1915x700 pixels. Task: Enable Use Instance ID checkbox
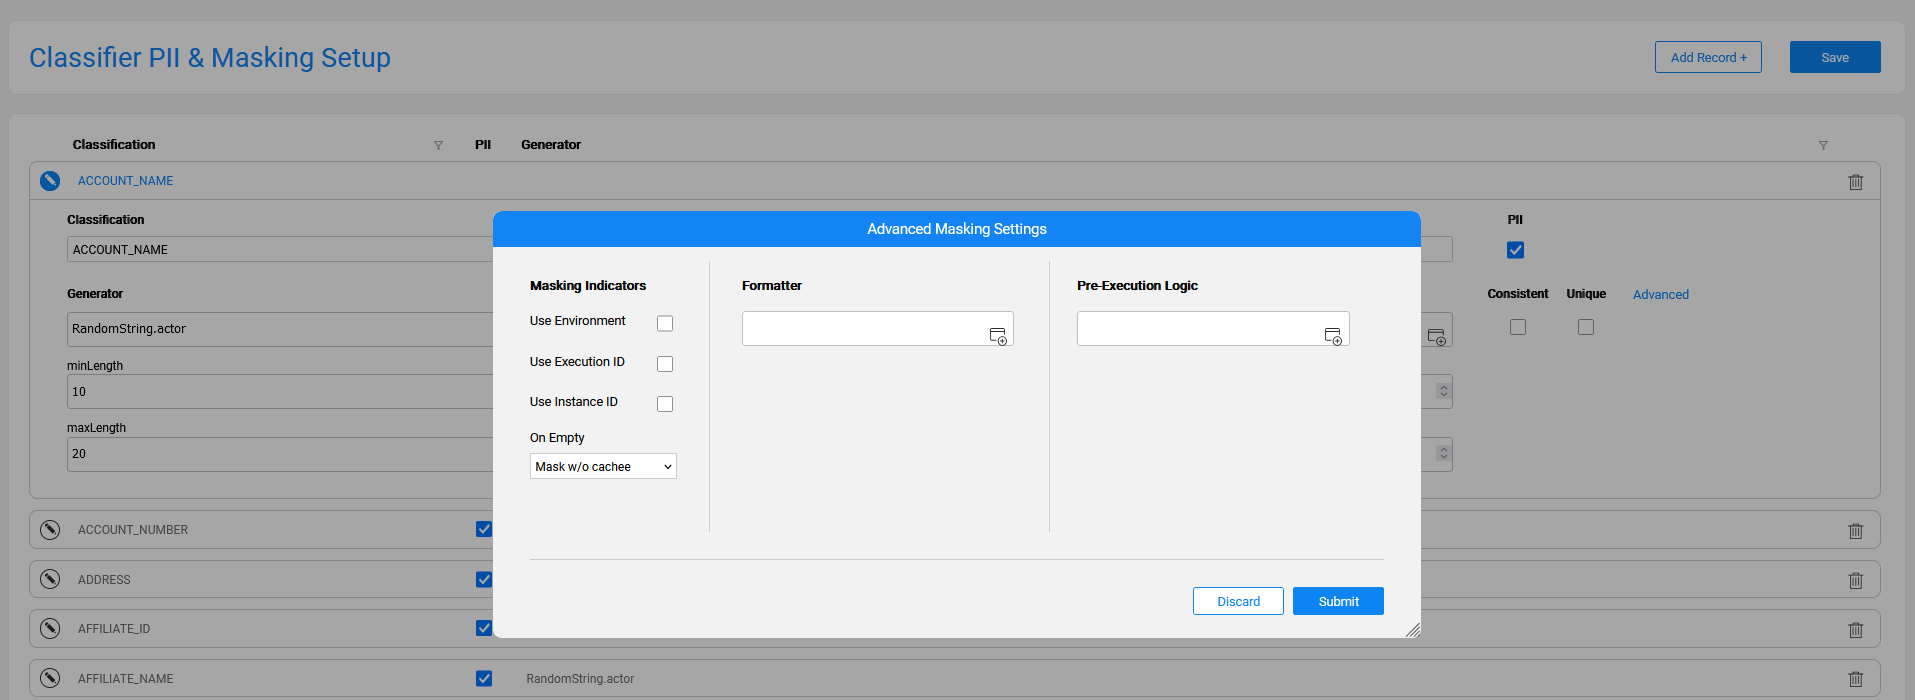665,404
